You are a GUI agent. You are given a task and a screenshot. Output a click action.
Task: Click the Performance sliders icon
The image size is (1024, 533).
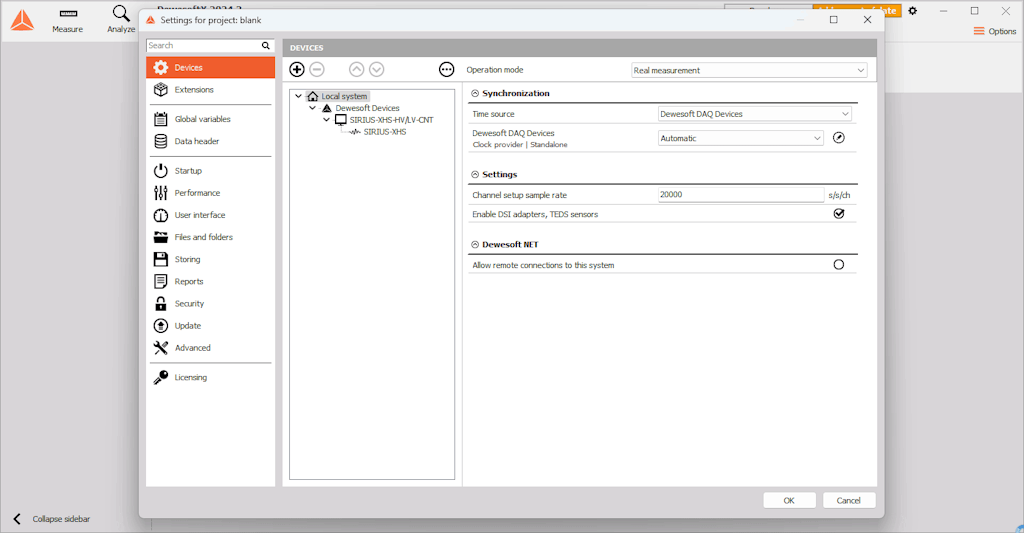coord(161,193)
